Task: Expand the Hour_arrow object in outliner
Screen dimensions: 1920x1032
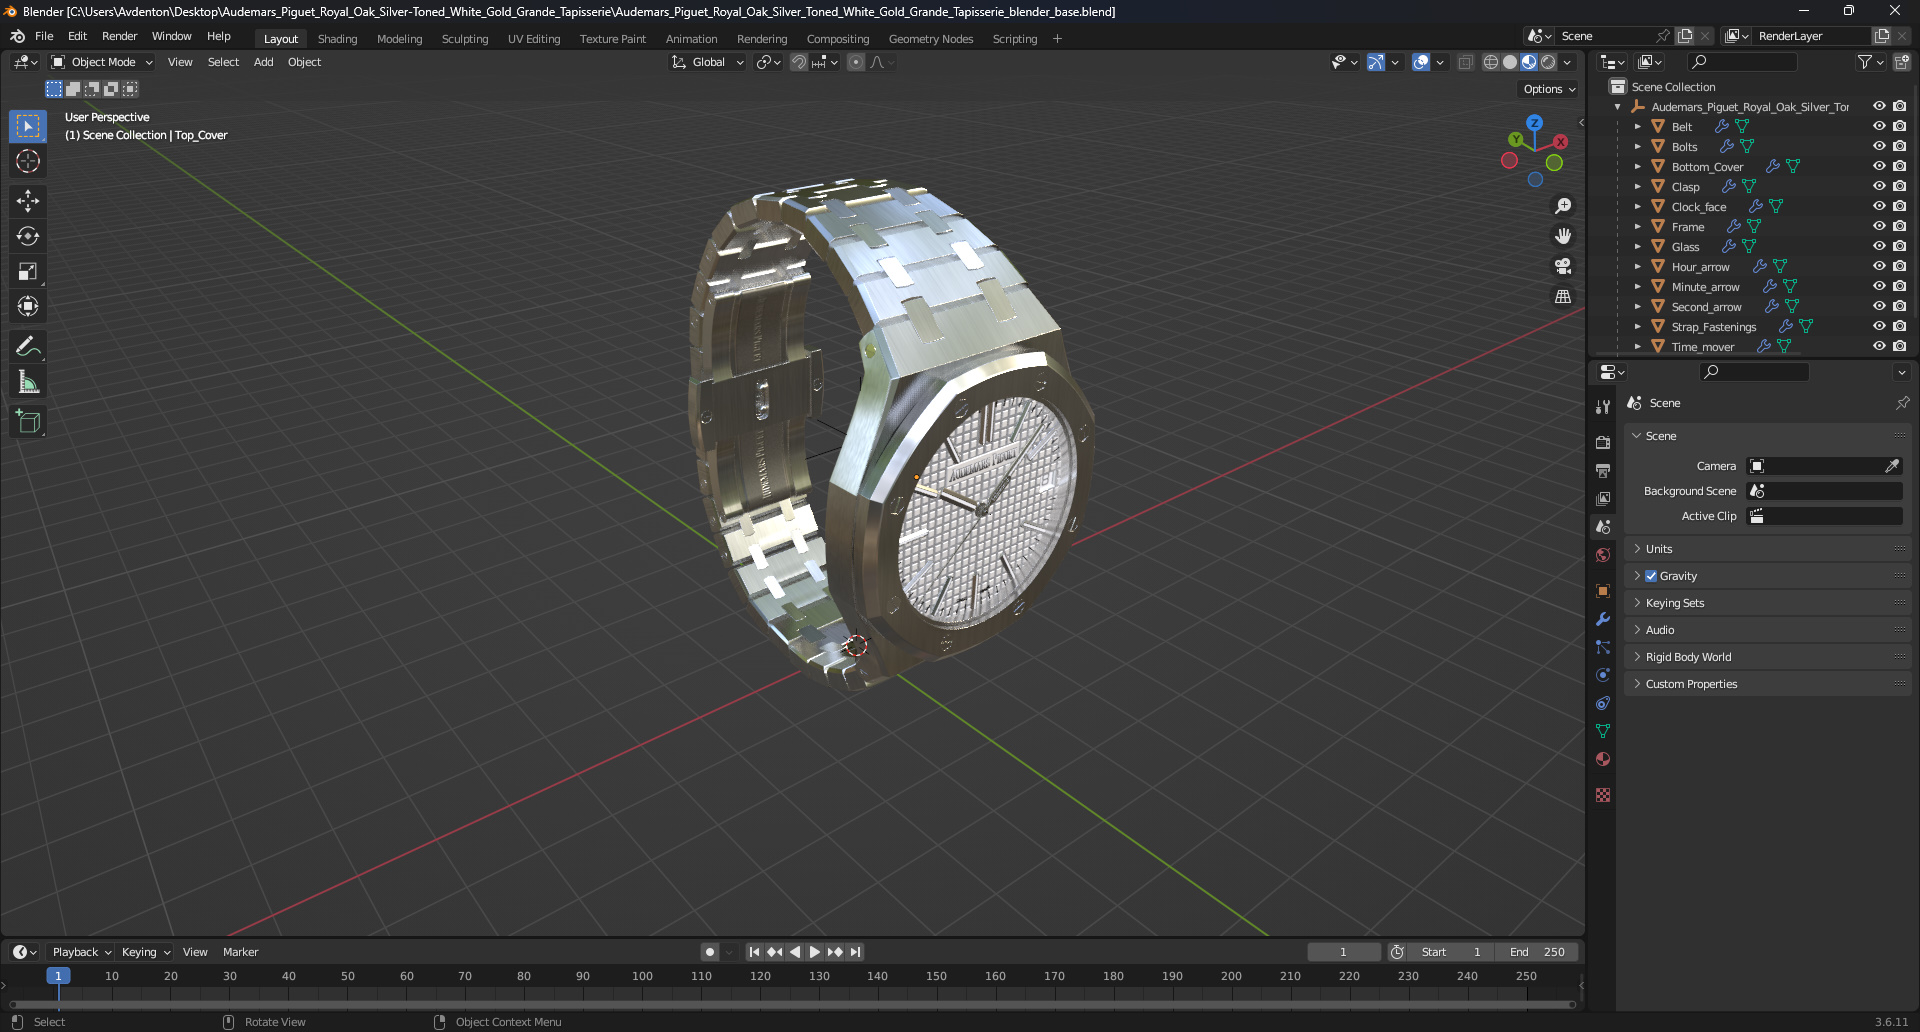Action: 1637,266
